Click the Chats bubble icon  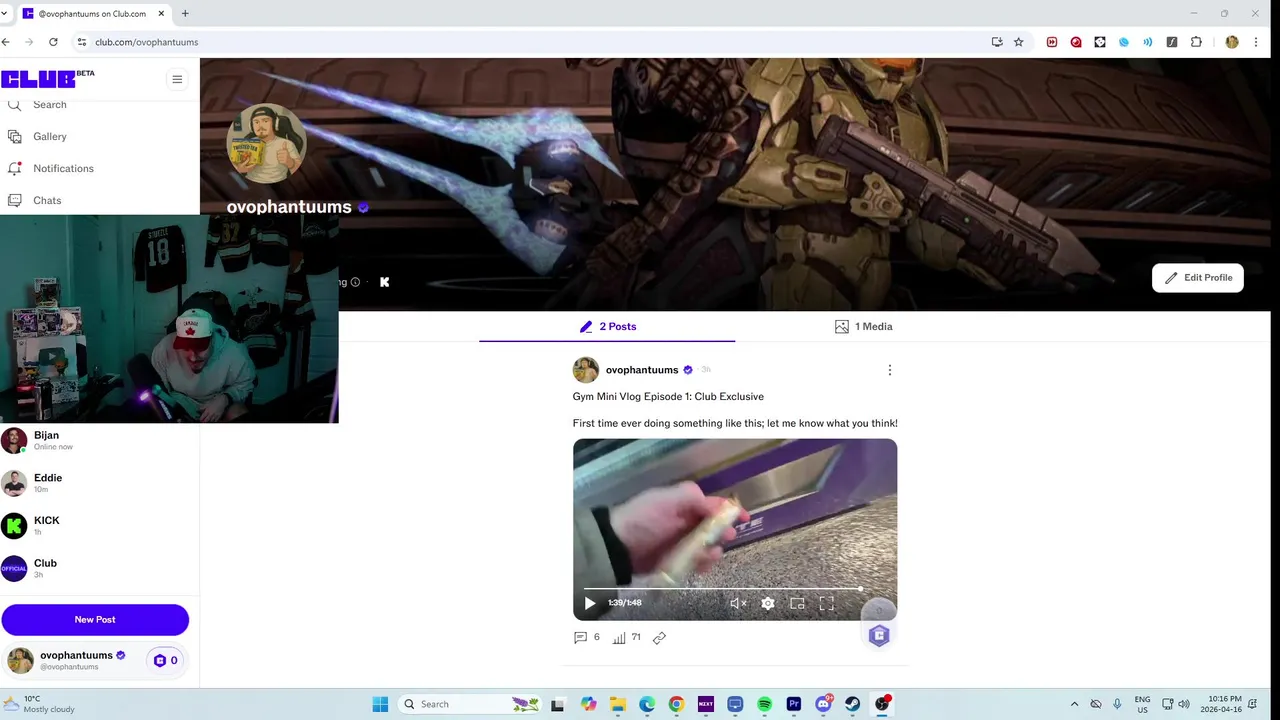click(14, 200)
